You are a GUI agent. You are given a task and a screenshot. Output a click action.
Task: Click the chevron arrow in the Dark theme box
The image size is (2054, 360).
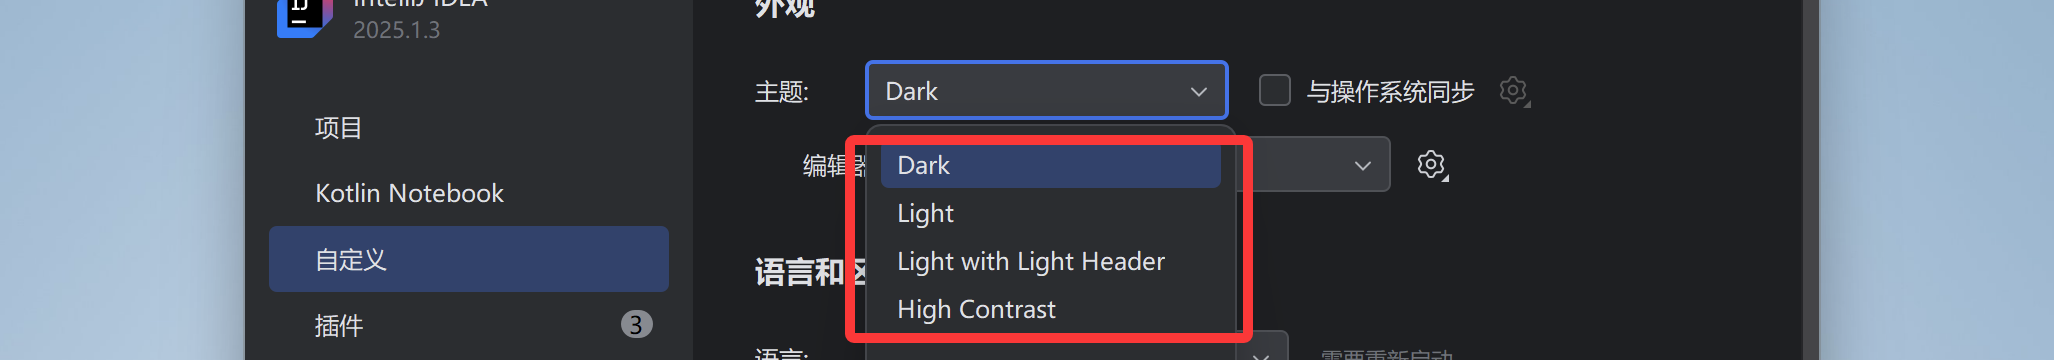(x=1198, y=92)
